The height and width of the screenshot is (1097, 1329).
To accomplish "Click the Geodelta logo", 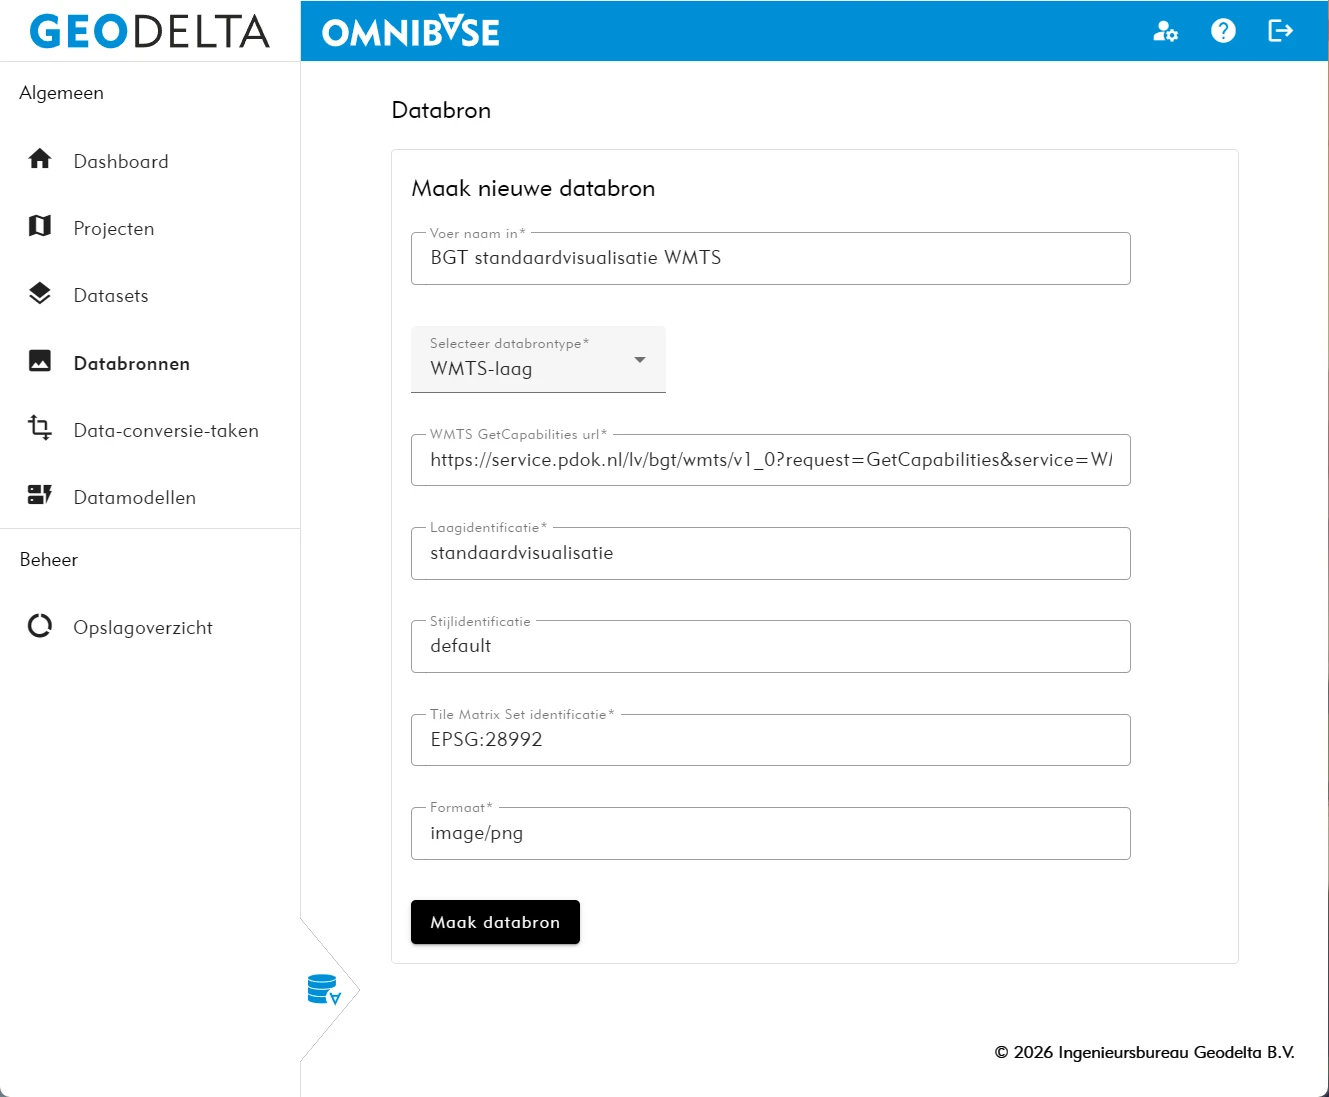I will pos(150,31).
